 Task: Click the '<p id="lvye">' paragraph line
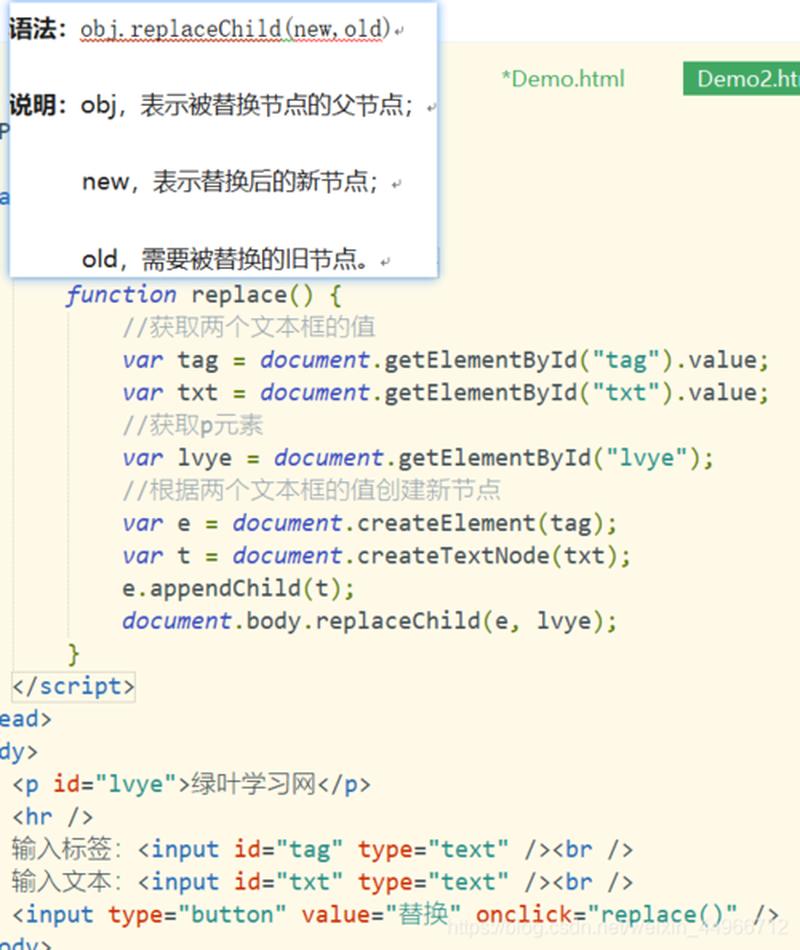pyautogui.click(x=191, y=785)
